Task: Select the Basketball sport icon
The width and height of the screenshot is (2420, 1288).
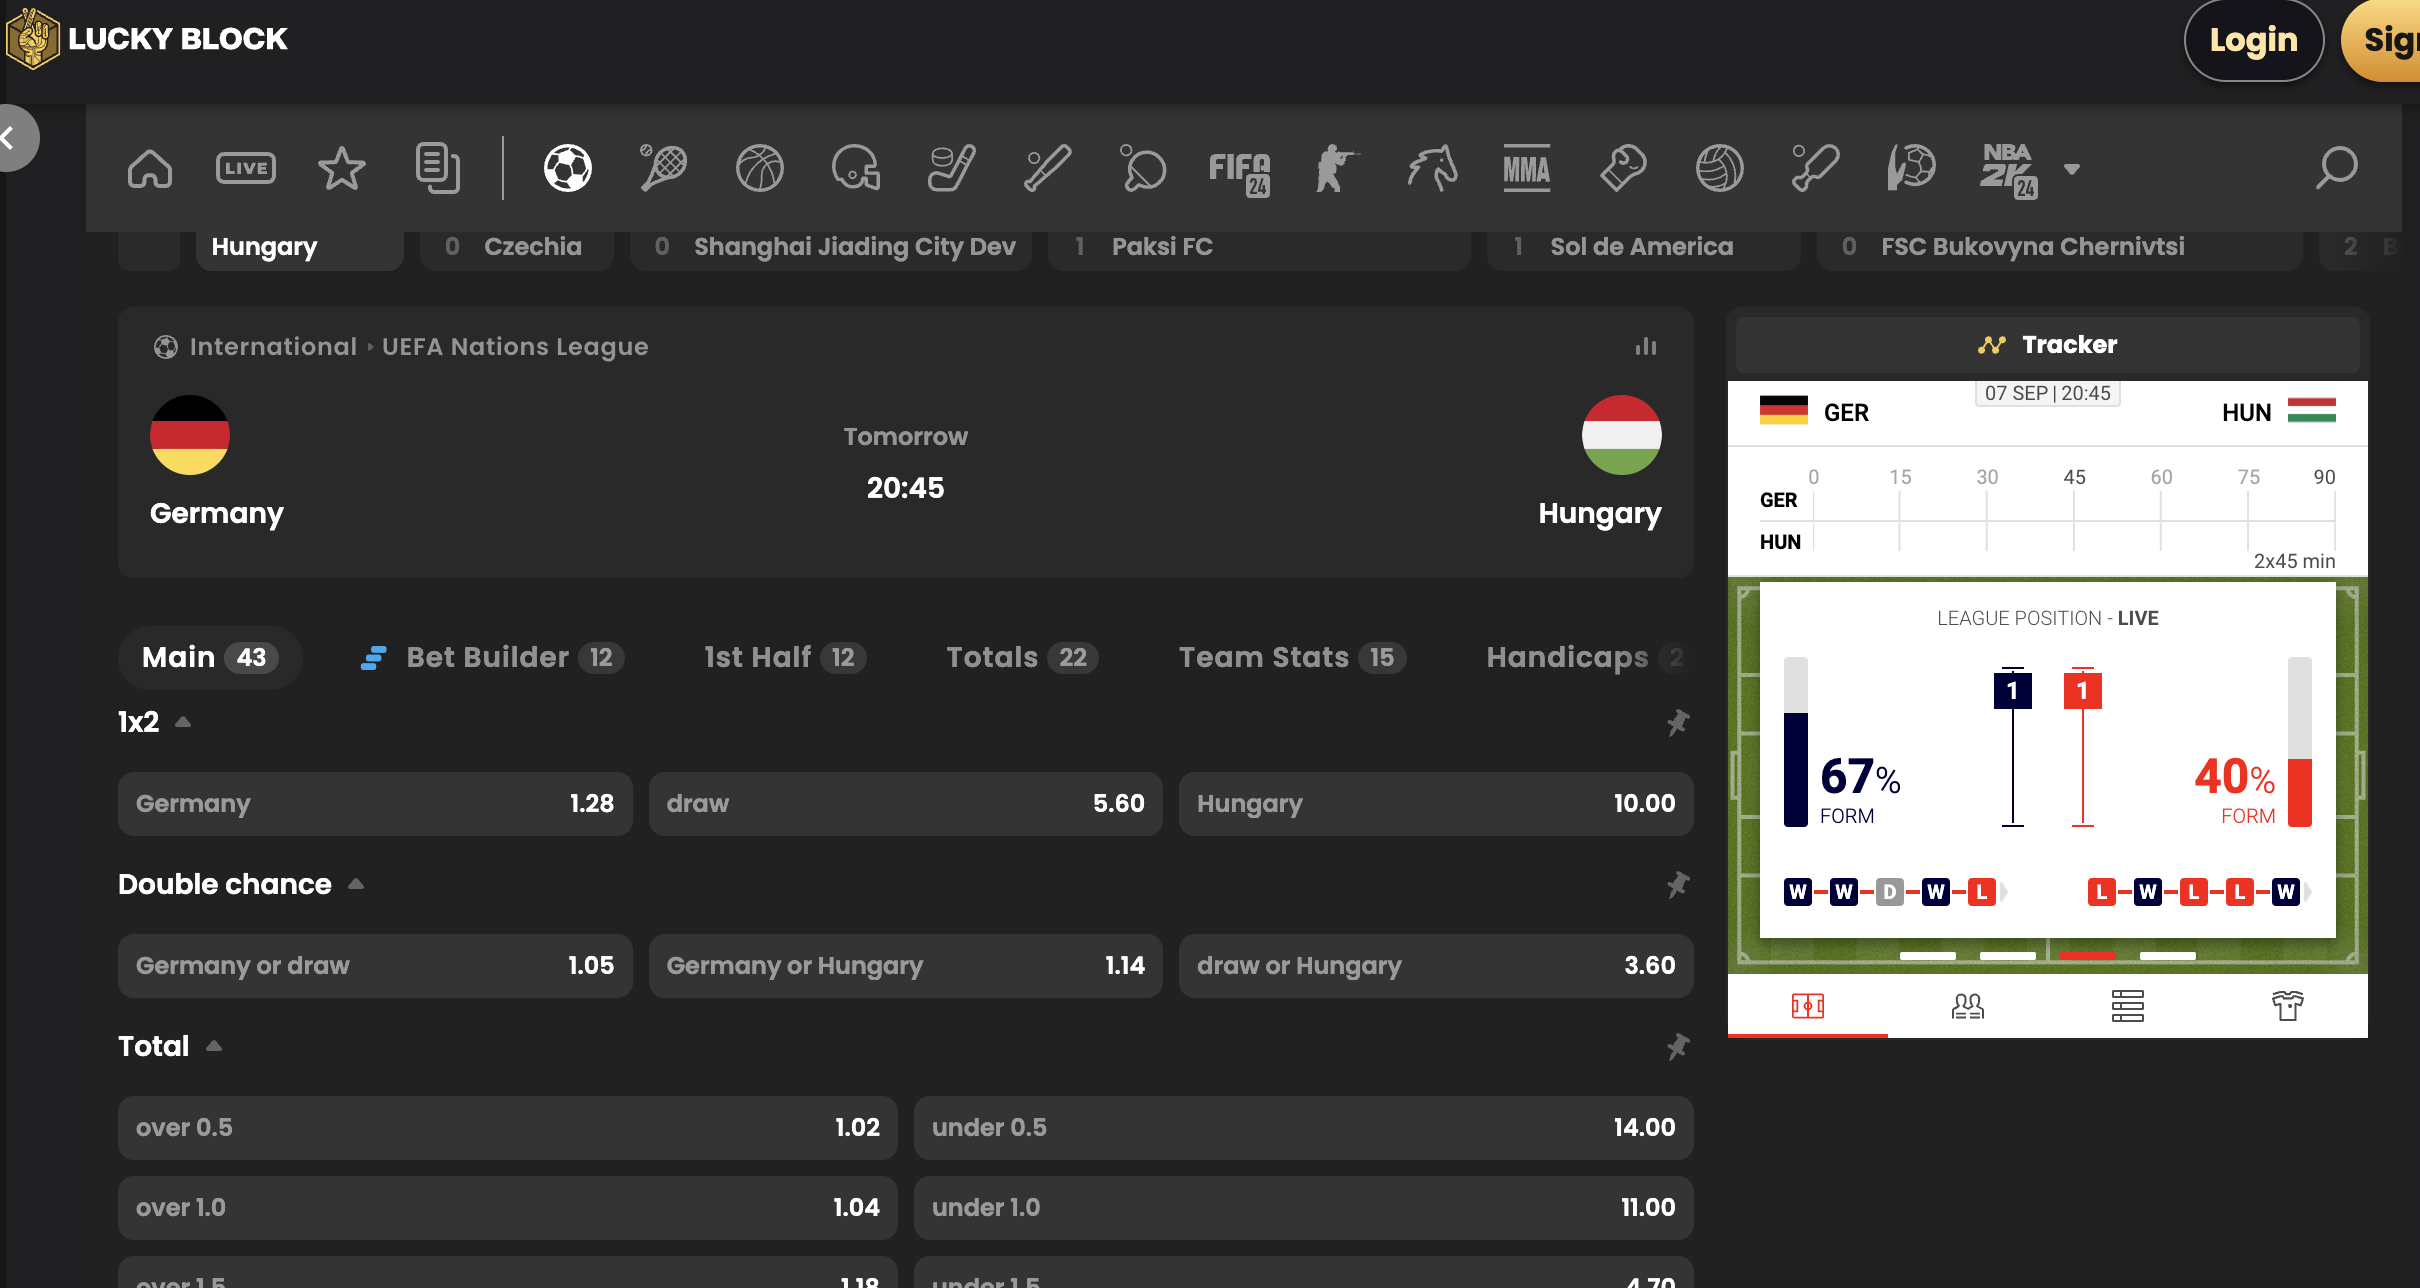Action: (760, 168)
